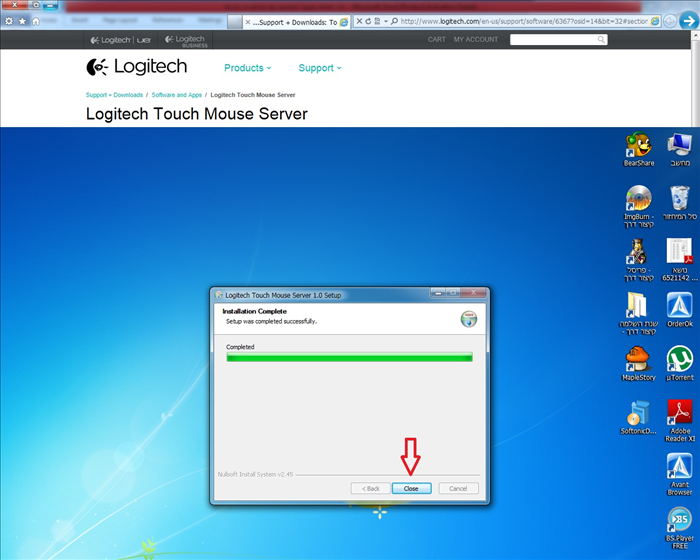This screenshot has width=700, height=560.
Task: Click the installer icon in the setup header
Action: click(469, 319)
